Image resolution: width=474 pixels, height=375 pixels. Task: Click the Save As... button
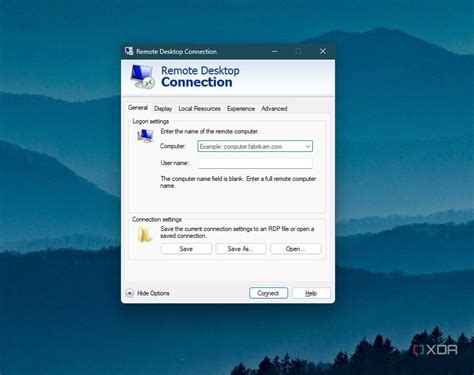(x=241, y=249)
